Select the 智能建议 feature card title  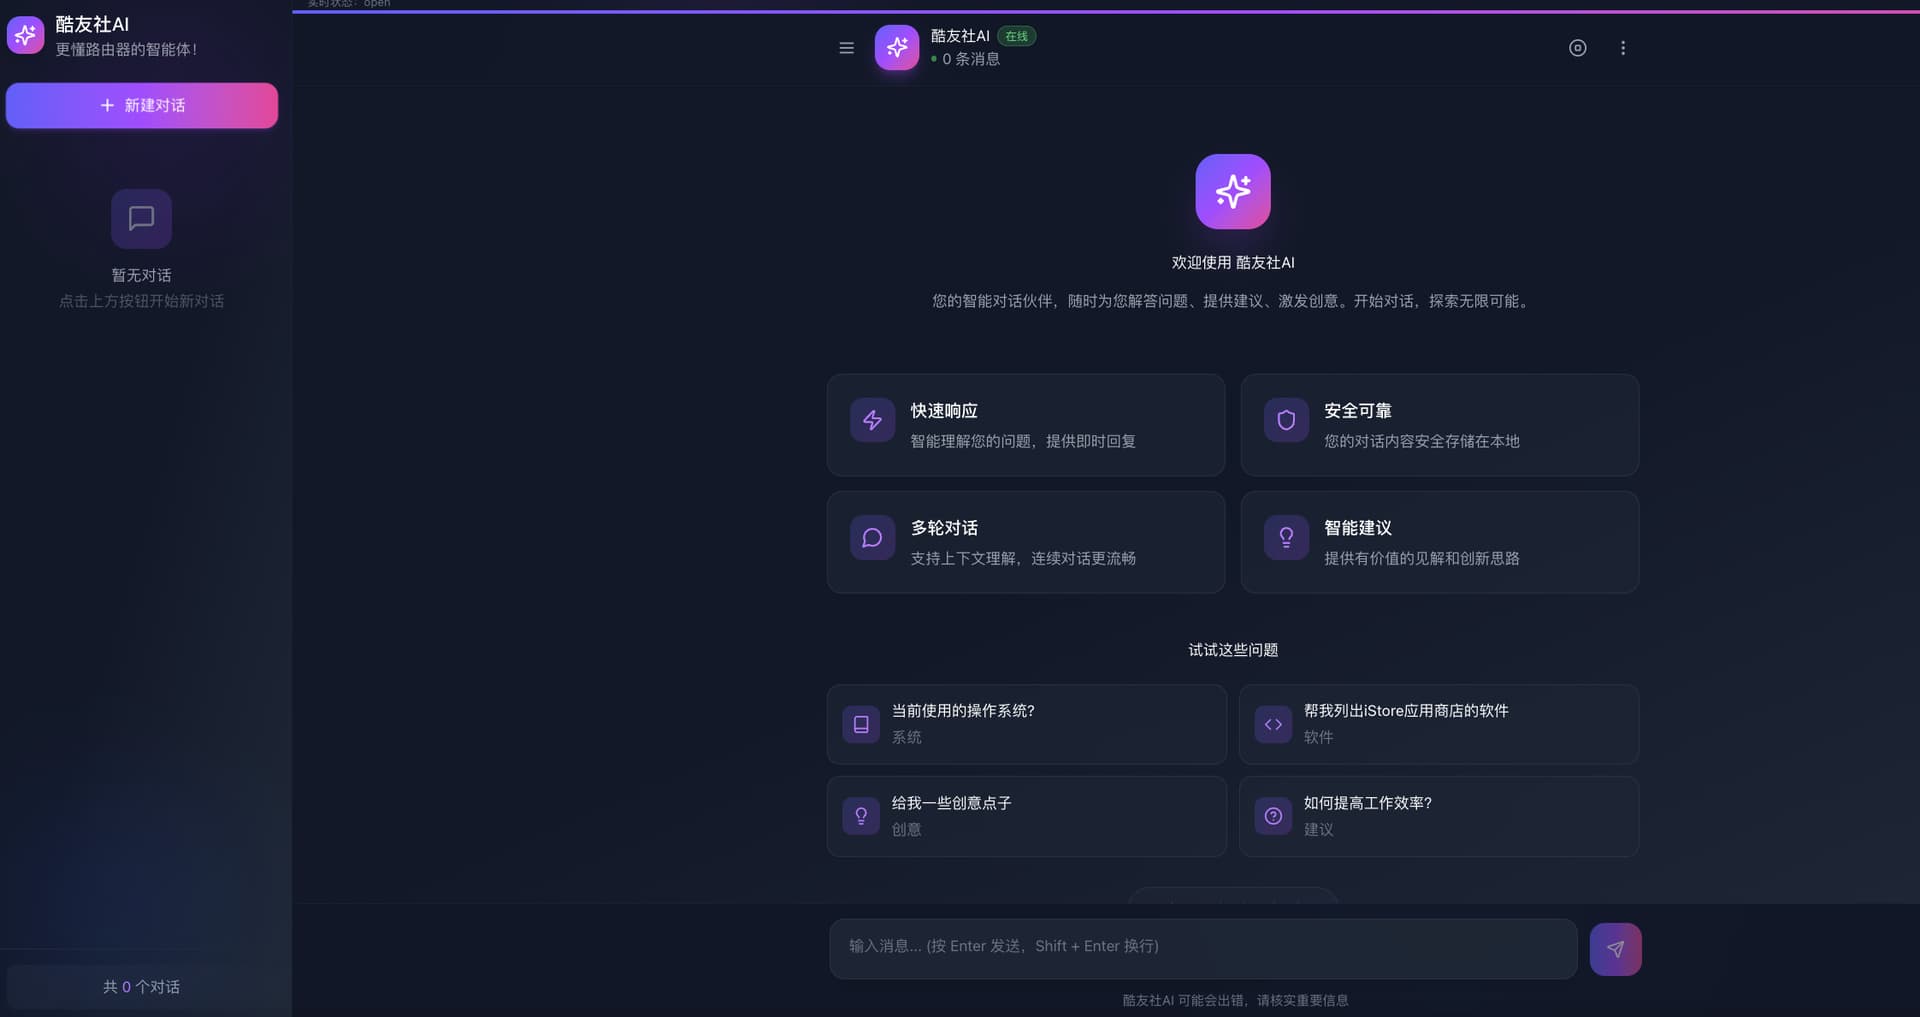click(1358, 528)
